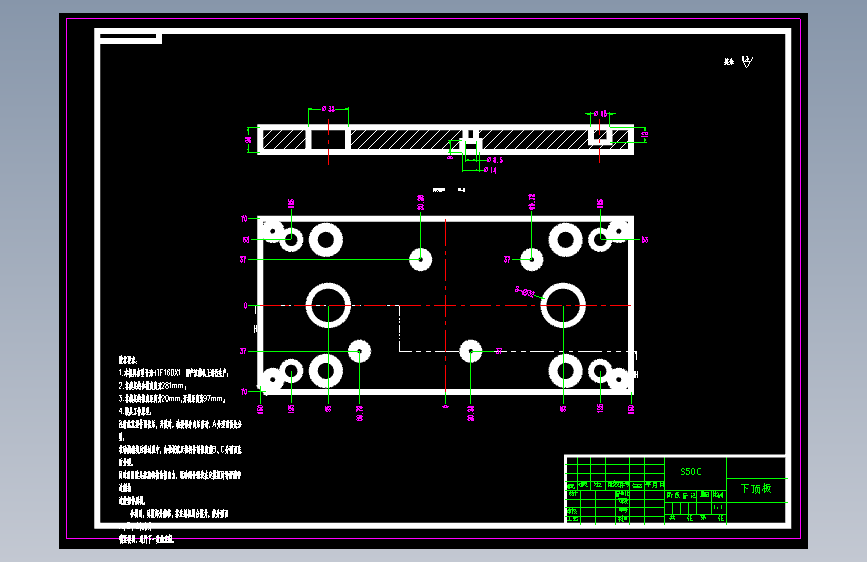Select the technical note line containing 1F160X1
The image size is (867, 562).
pos(173,373)
